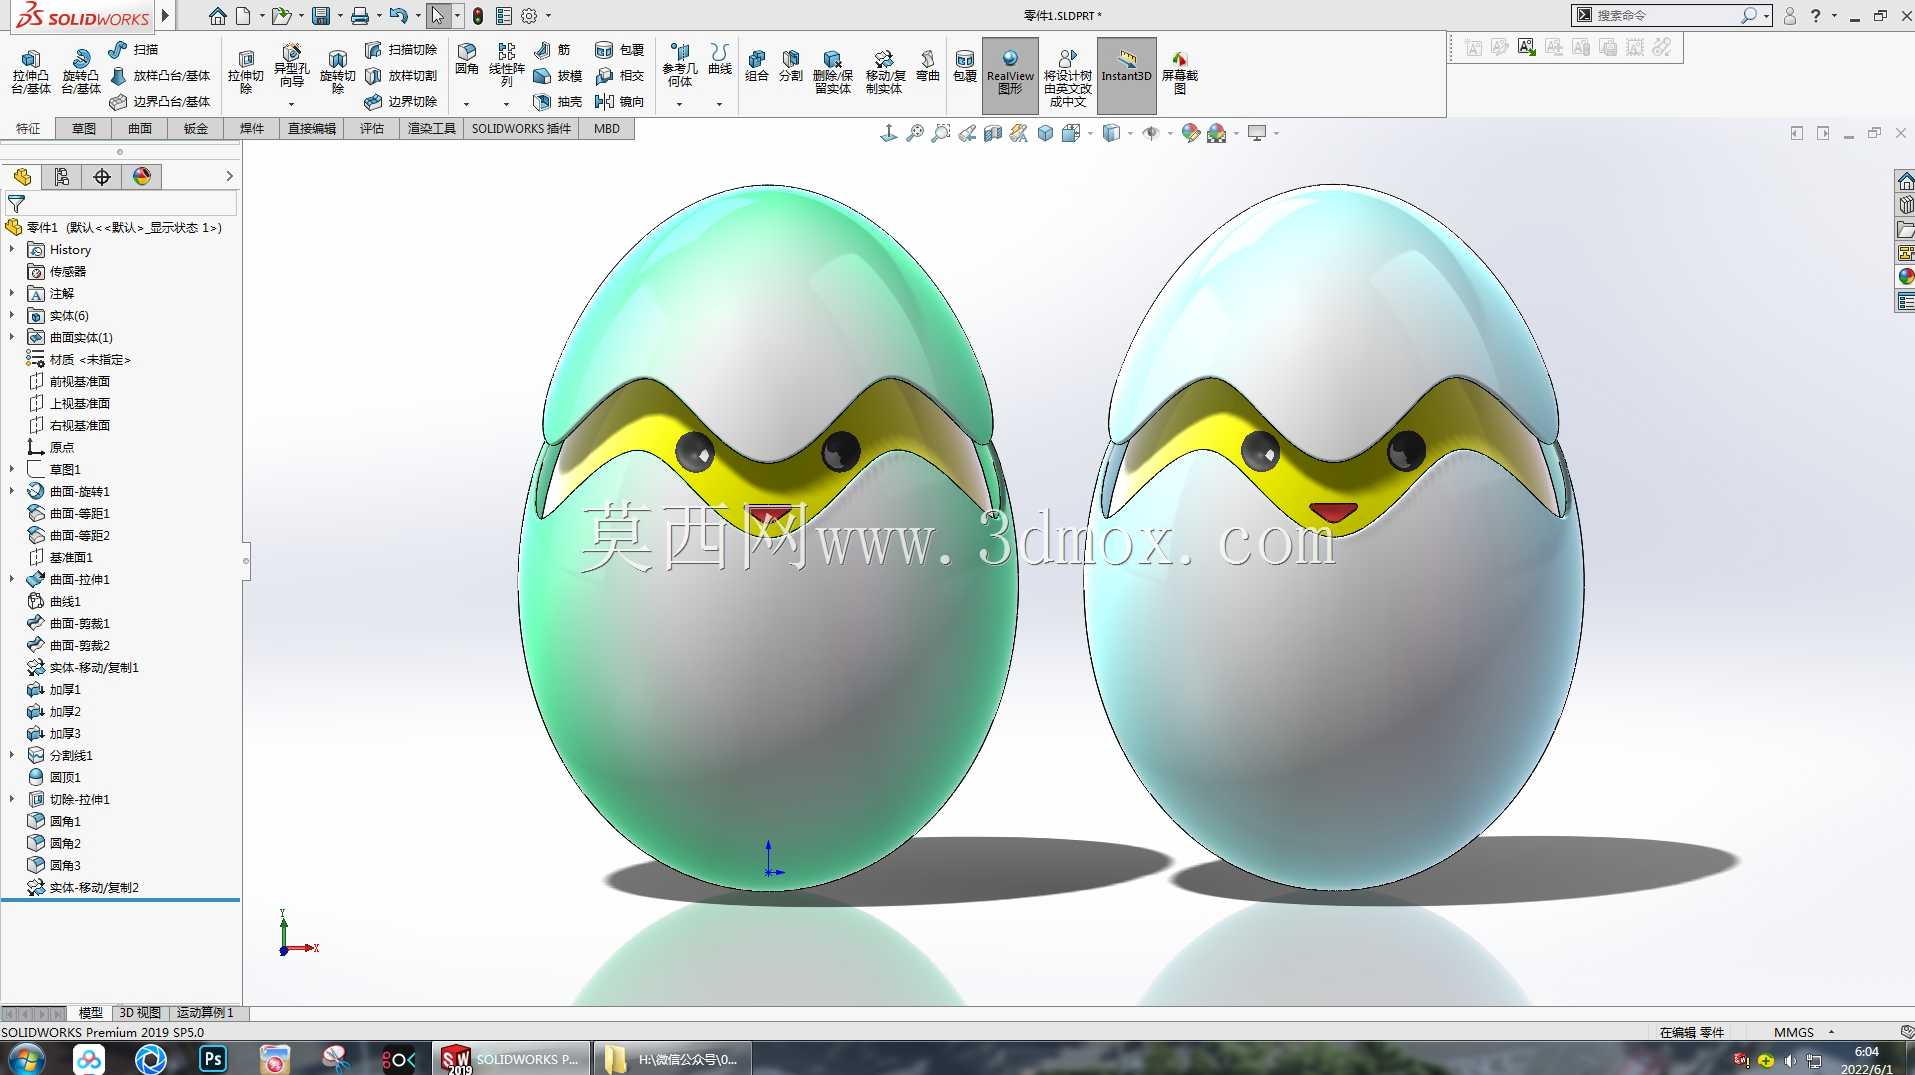Expand the 分割线1 feature node
The image size is (1915, 1075).
click(x=12, y=755)
